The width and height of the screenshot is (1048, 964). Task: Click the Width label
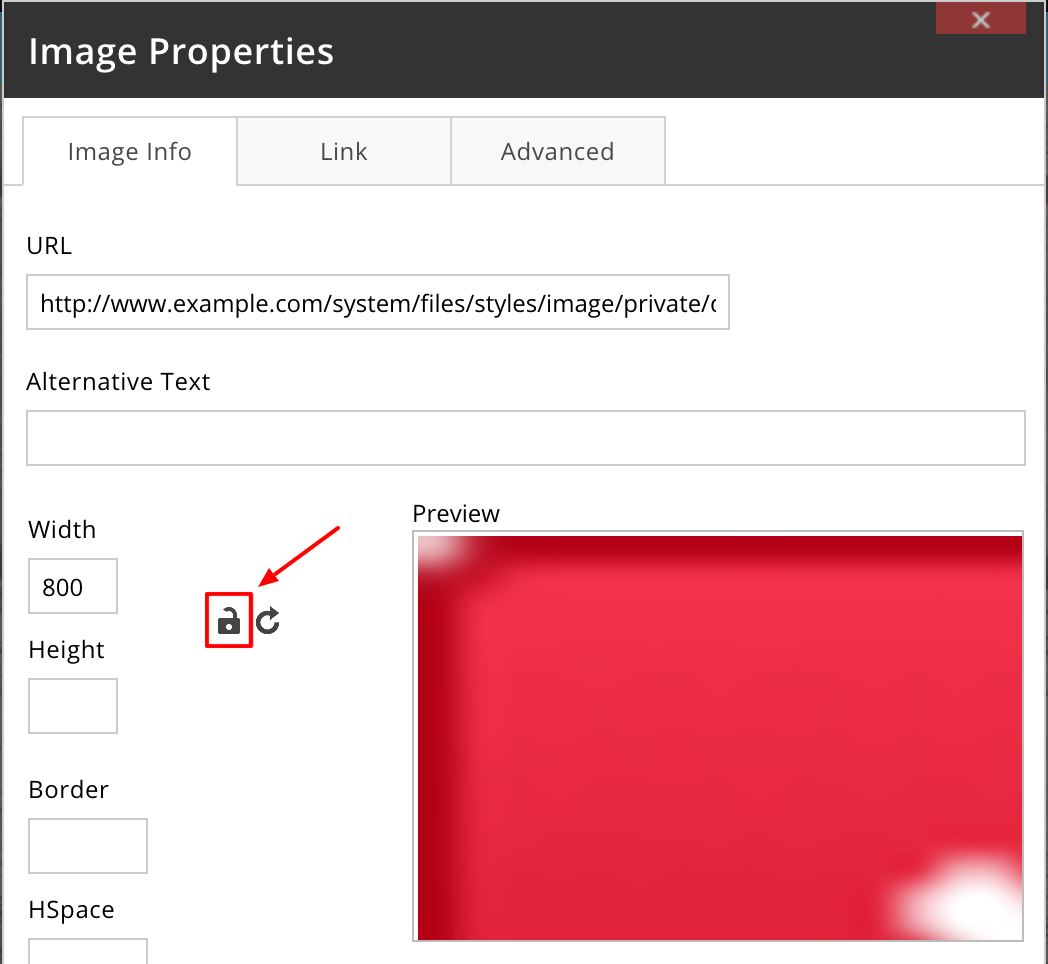tap(62, 529)
